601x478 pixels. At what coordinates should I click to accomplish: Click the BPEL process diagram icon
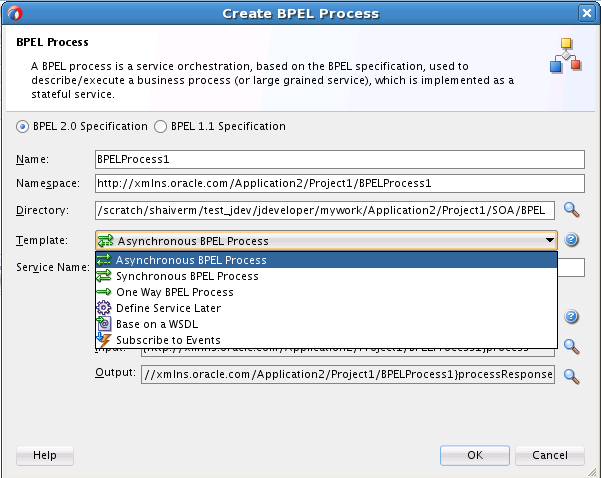tap(566, 55)
